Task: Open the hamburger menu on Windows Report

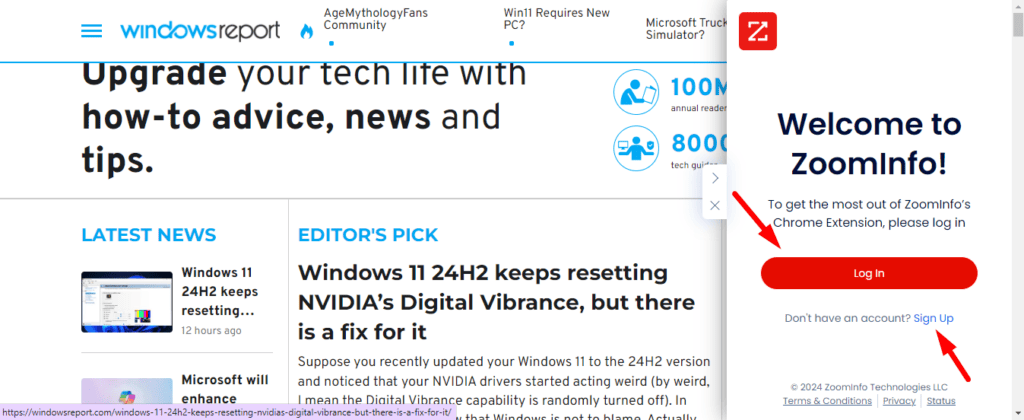Action: coord(91,31)
